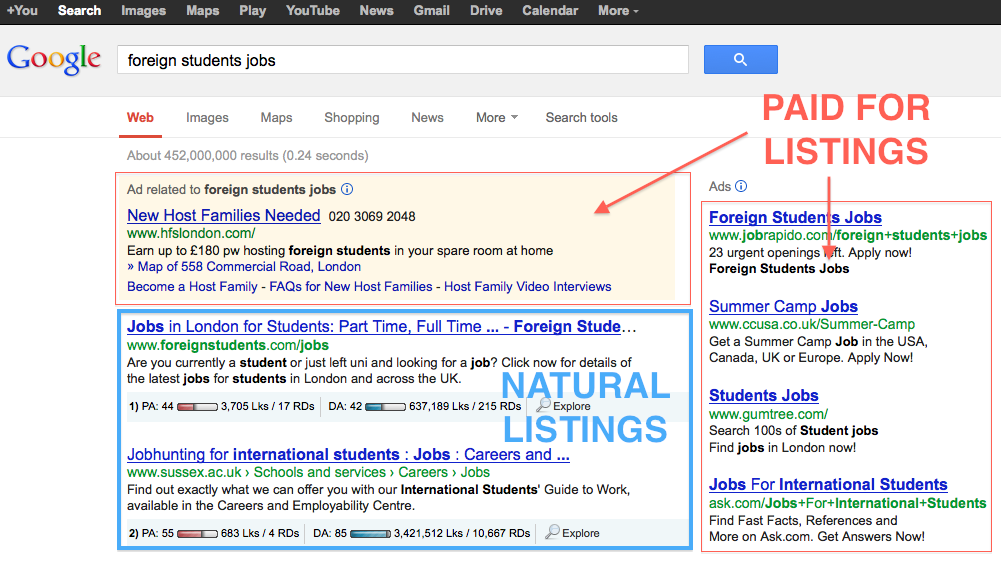Image resolution: width=1001 pixels, height=562 pixels.
Task: Open info icon next to Ads heading
Action: (x=741, y=186)
